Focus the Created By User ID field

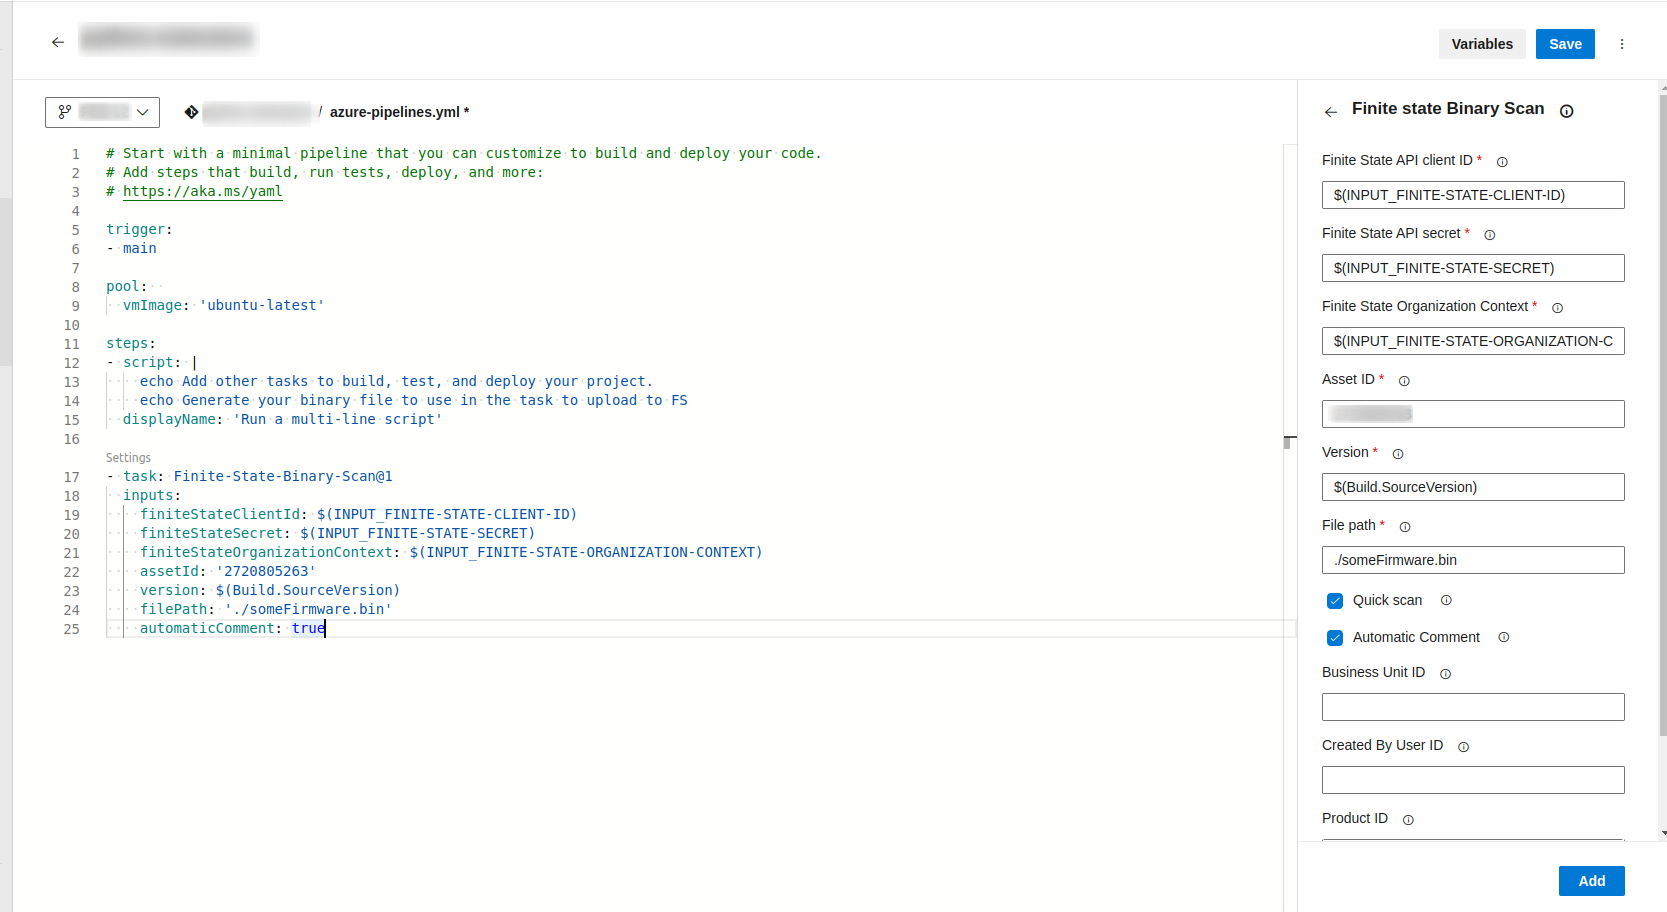pyautogui.click(x=1473, y=780)
